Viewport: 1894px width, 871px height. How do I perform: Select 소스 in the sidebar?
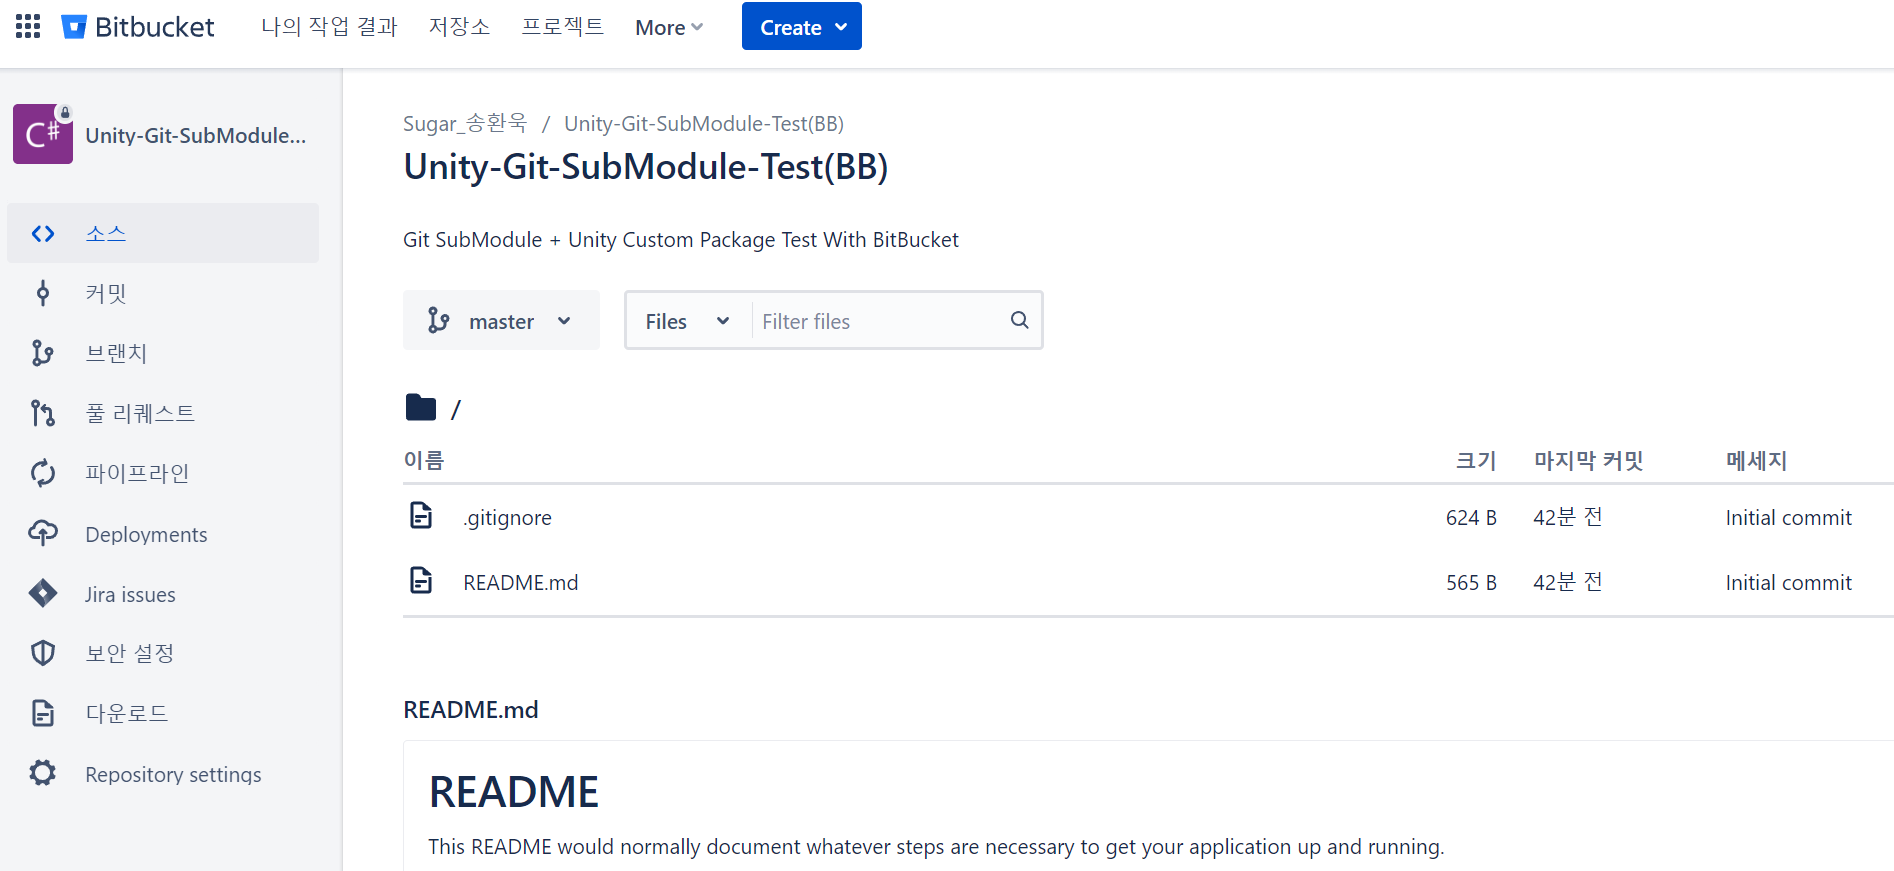(x=163, y=233)
